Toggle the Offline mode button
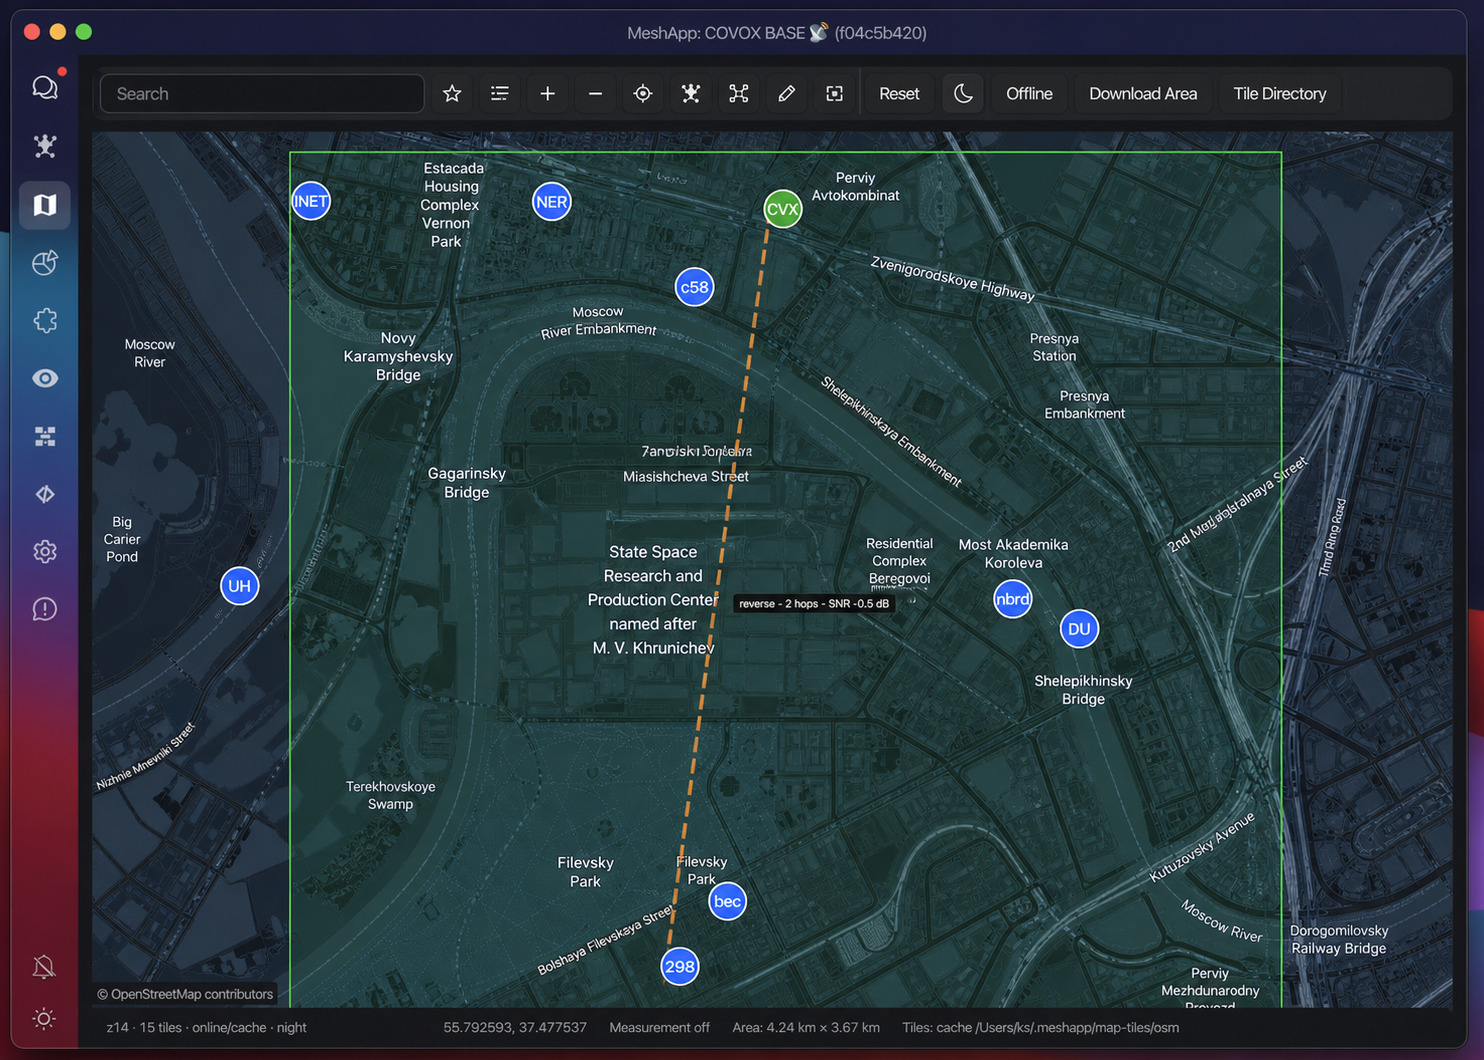The image size is (1484, 1060). click(1029, 94)
